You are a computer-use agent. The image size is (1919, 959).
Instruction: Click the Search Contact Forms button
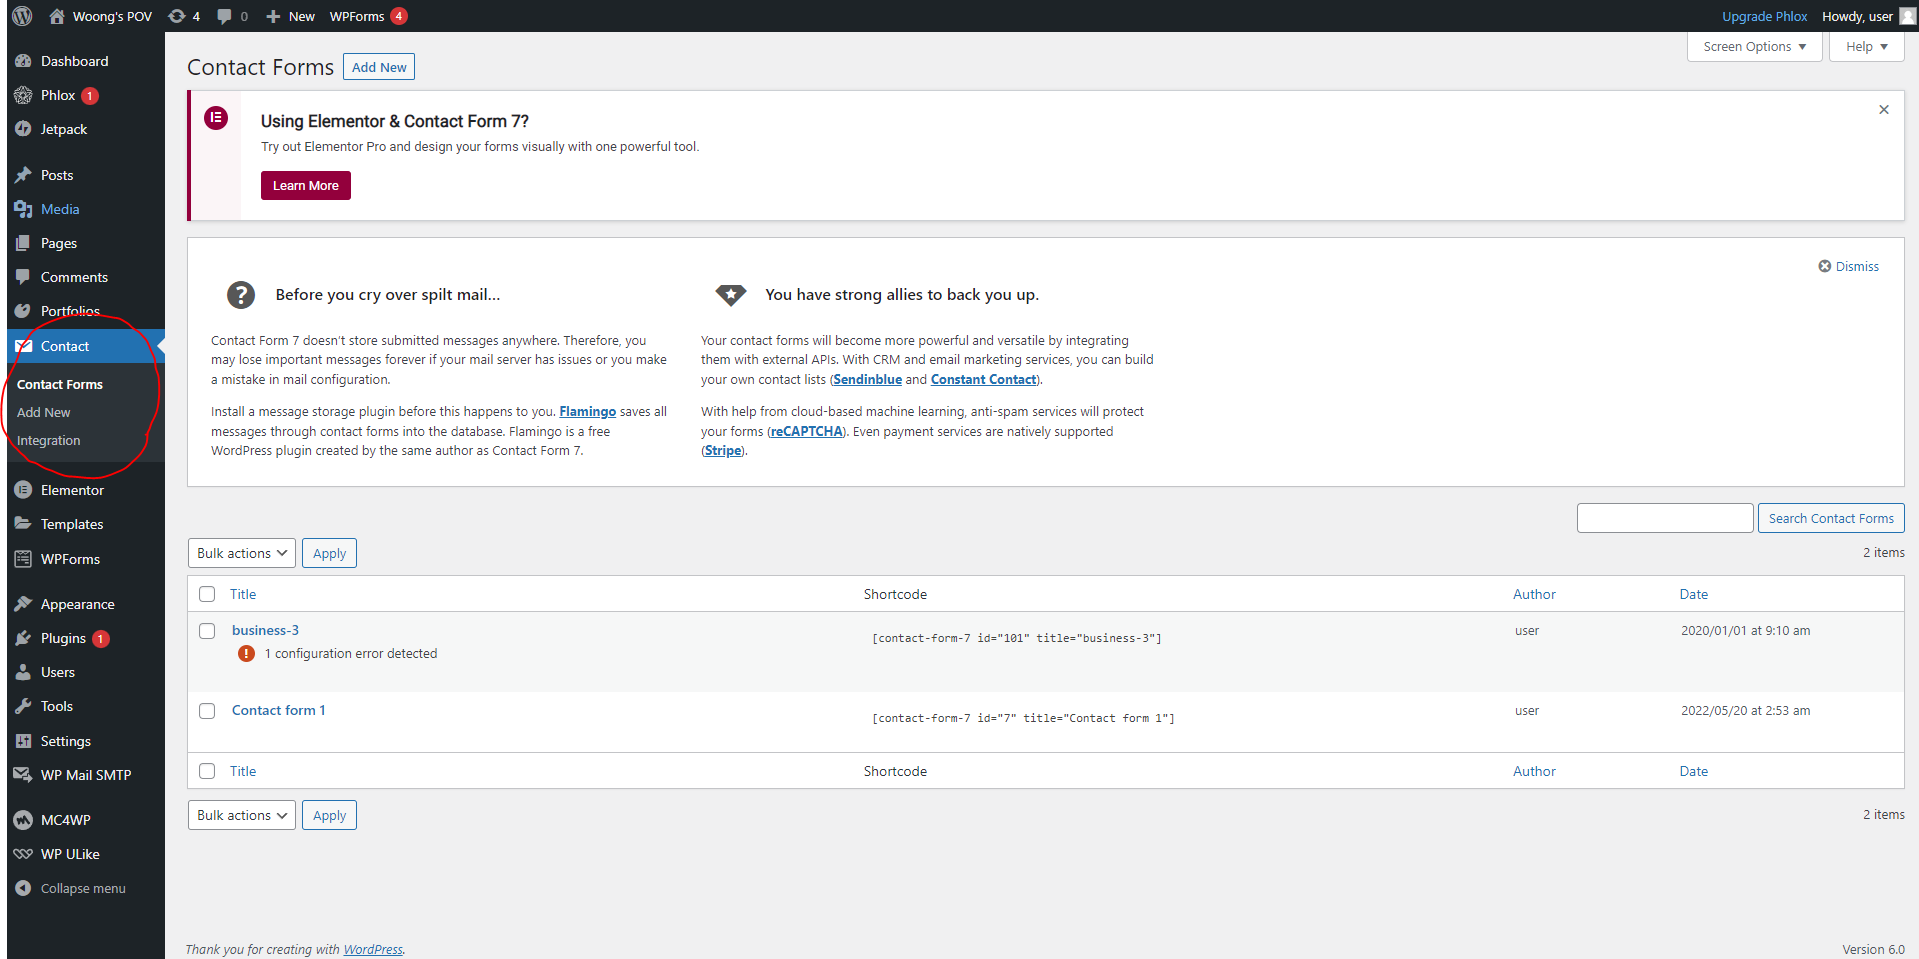(1831, 518)
